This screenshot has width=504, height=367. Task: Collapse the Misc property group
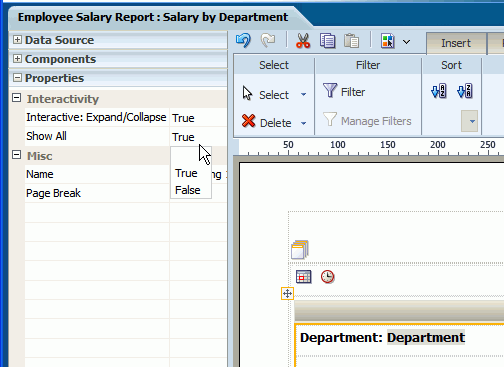(17, 155)
